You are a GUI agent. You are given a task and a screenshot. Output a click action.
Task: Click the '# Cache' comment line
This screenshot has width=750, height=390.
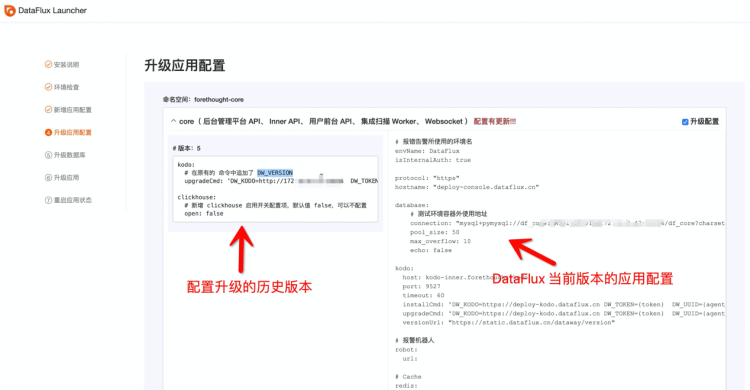(x=408, y=377)
